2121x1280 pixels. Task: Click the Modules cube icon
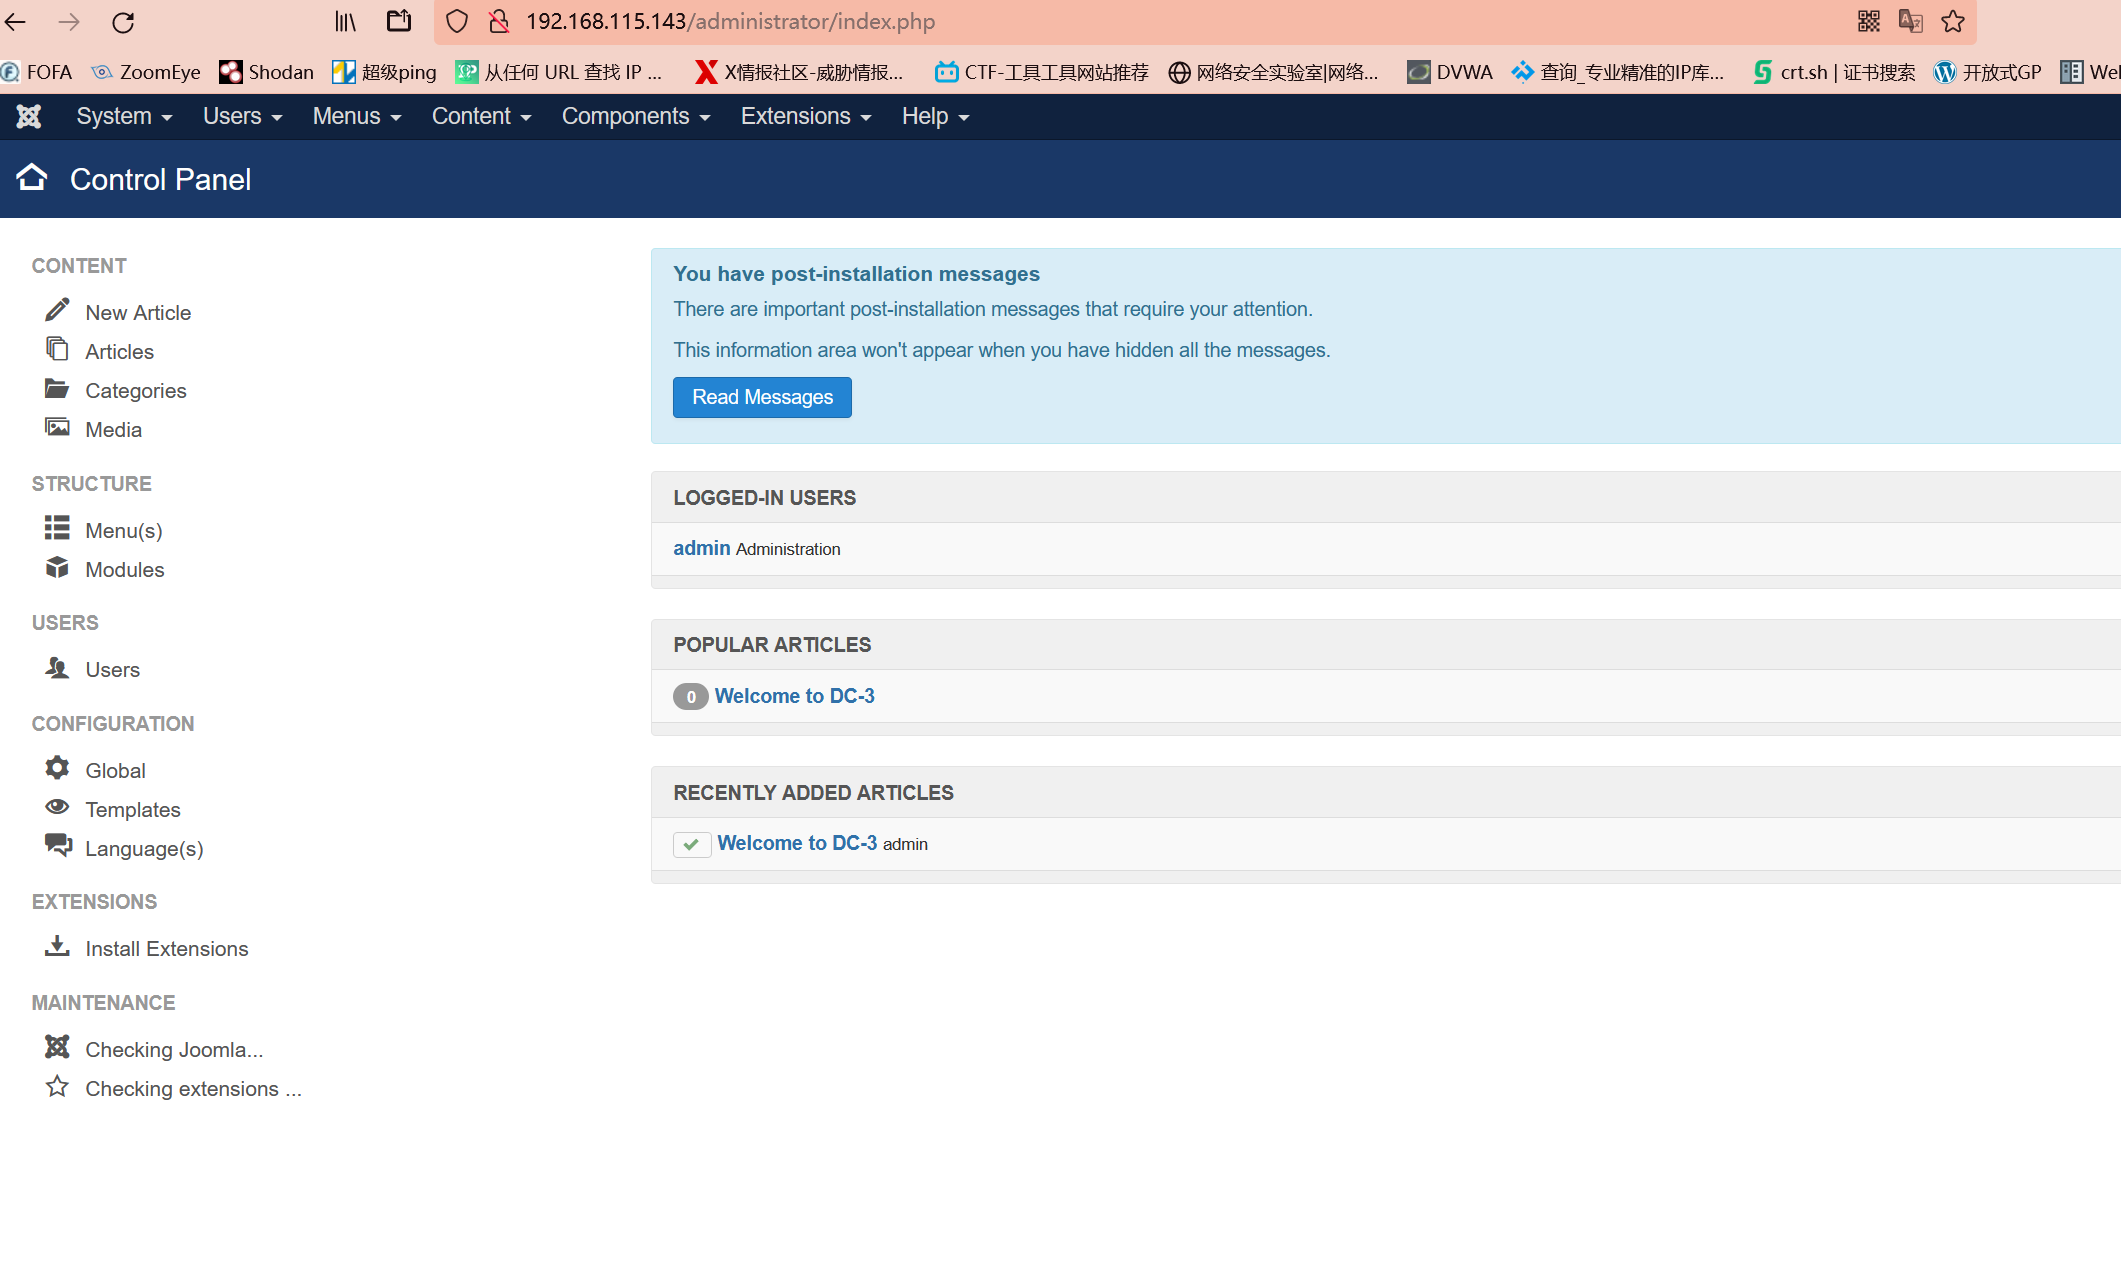coord(57,568)
